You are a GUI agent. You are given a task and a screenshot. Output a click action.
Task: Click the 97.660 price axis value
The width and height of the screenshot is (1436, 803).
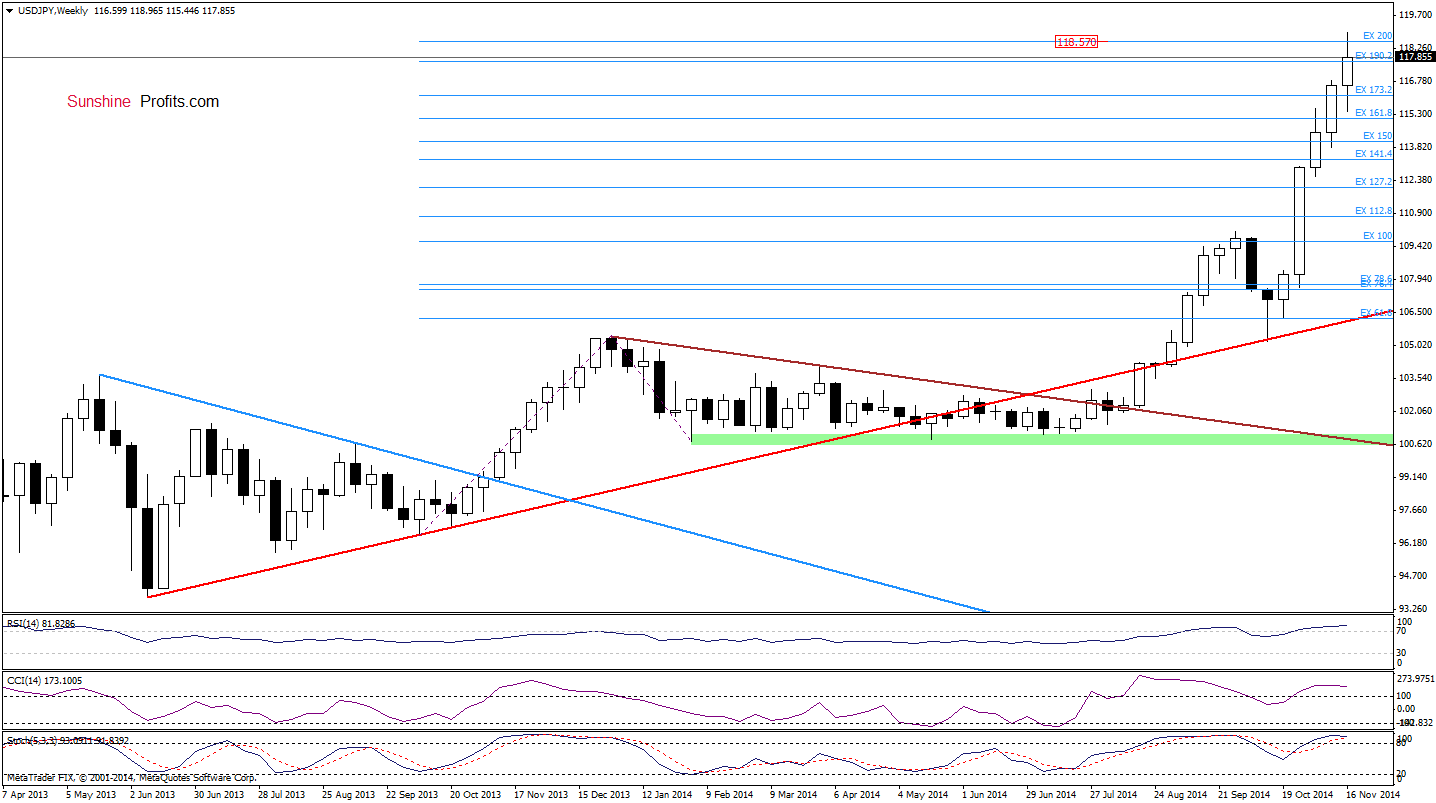[1414, 510]
